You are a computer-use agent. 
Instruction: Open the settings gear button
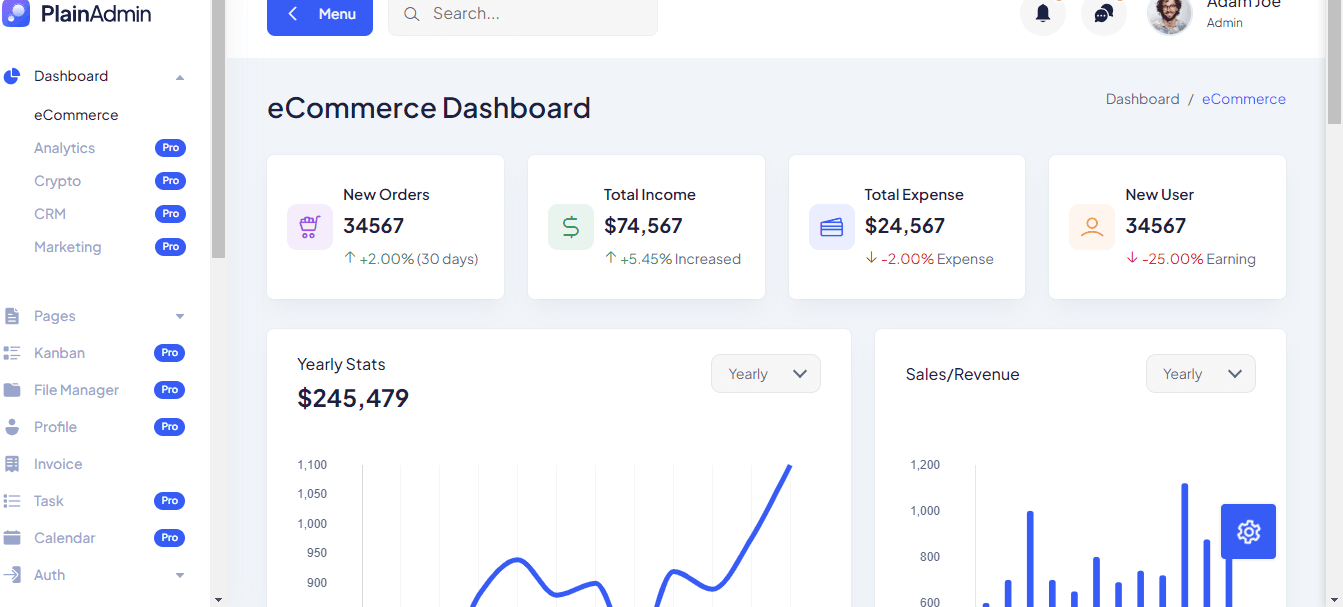tap(1248, 531)
